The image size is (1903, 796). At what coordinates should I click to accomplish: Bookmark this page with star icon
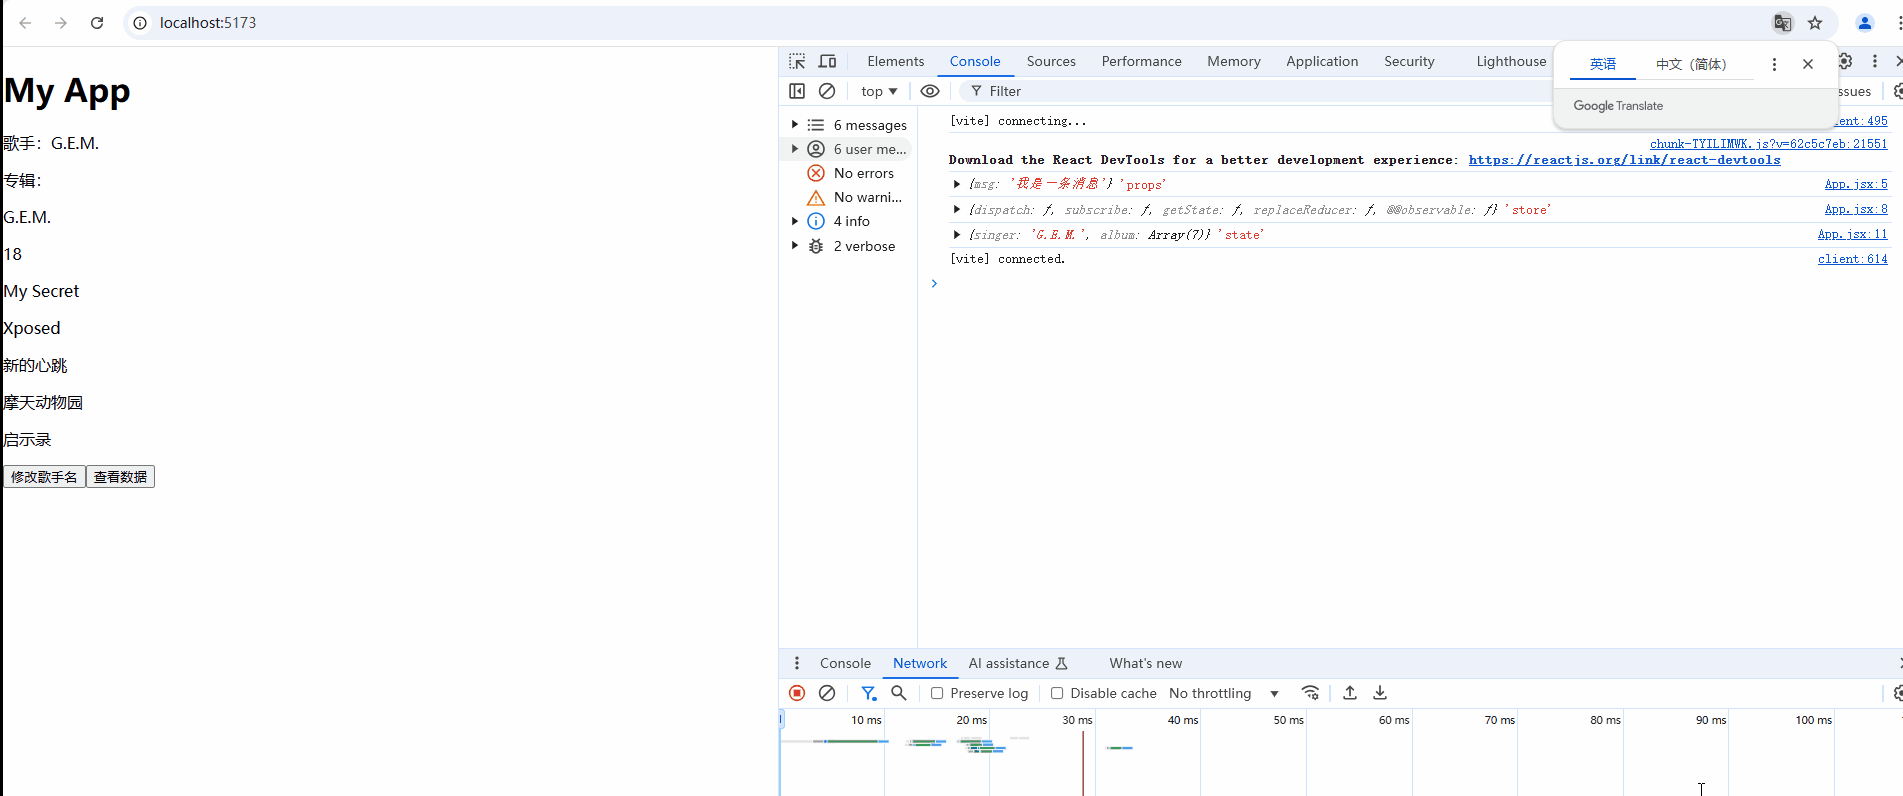1815,23
